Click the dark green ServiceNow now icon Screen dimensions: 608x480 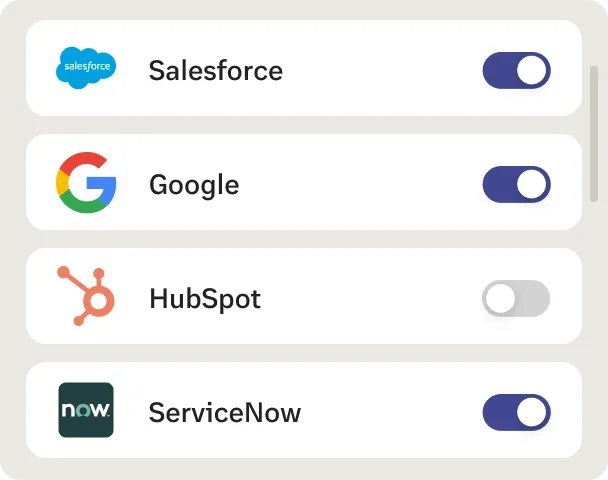pyautogui.click(x=86, y=410)
